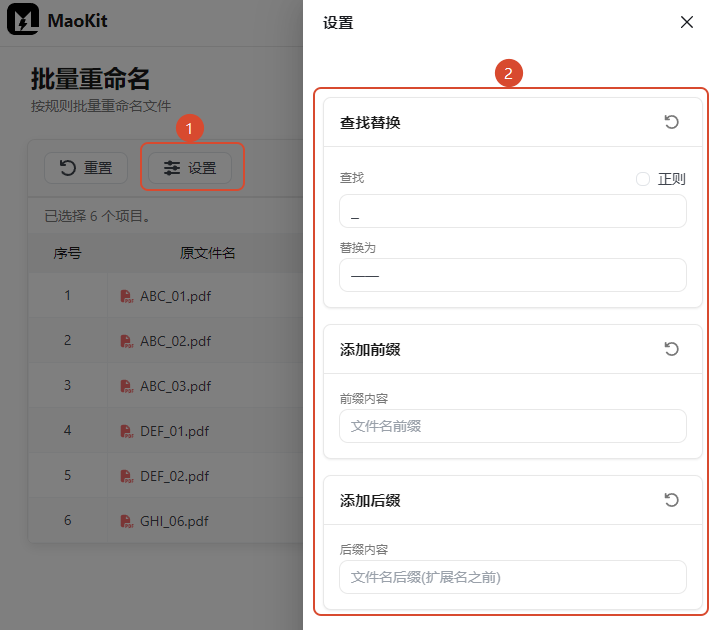The image size is (714, 630).
Task: Open the 设置 settings button
Action: coord(190,168)
